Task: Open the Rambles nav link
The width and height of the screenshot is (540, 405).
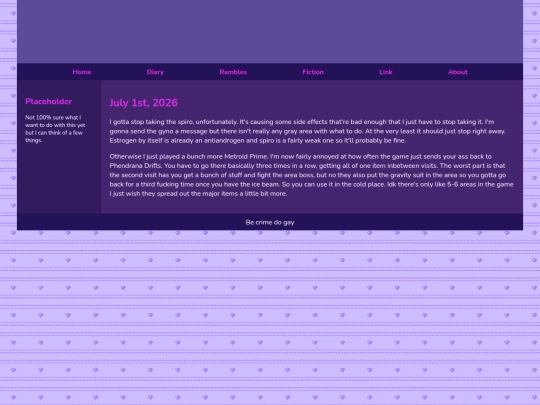Action: pos(233,72)
